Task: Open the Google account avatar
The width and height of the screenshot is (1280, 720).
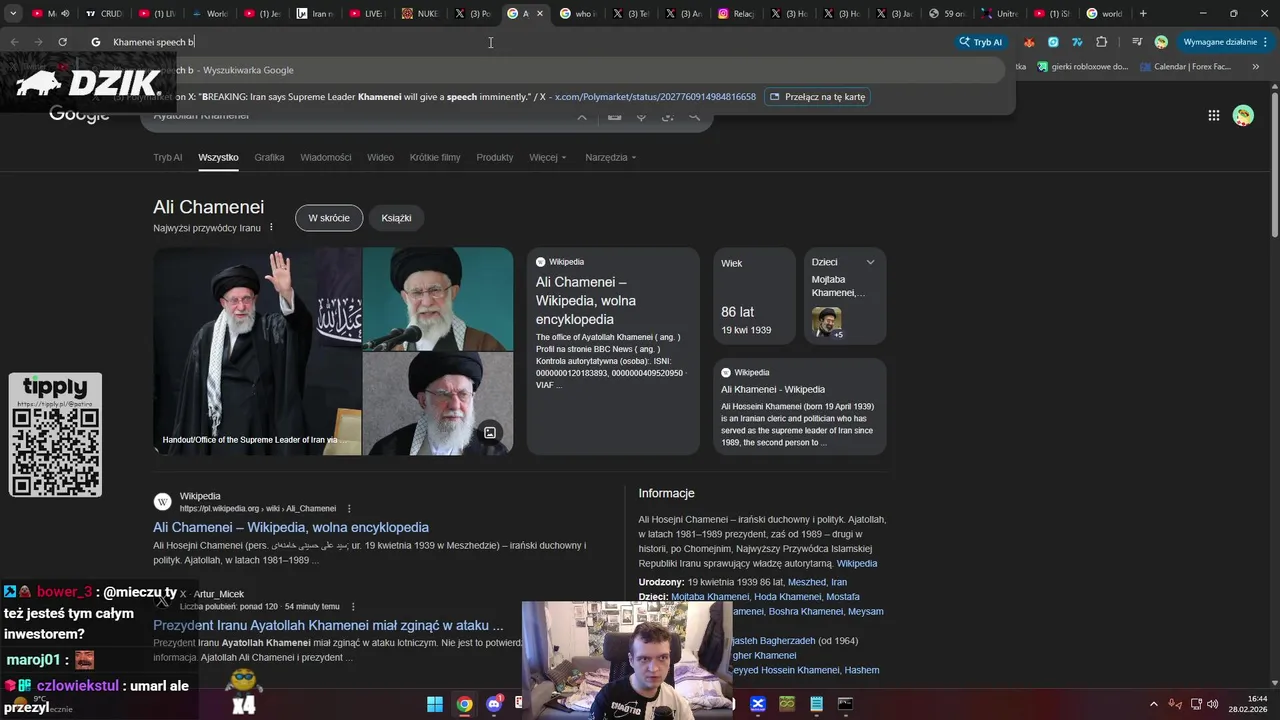Action: (1243, 116)
